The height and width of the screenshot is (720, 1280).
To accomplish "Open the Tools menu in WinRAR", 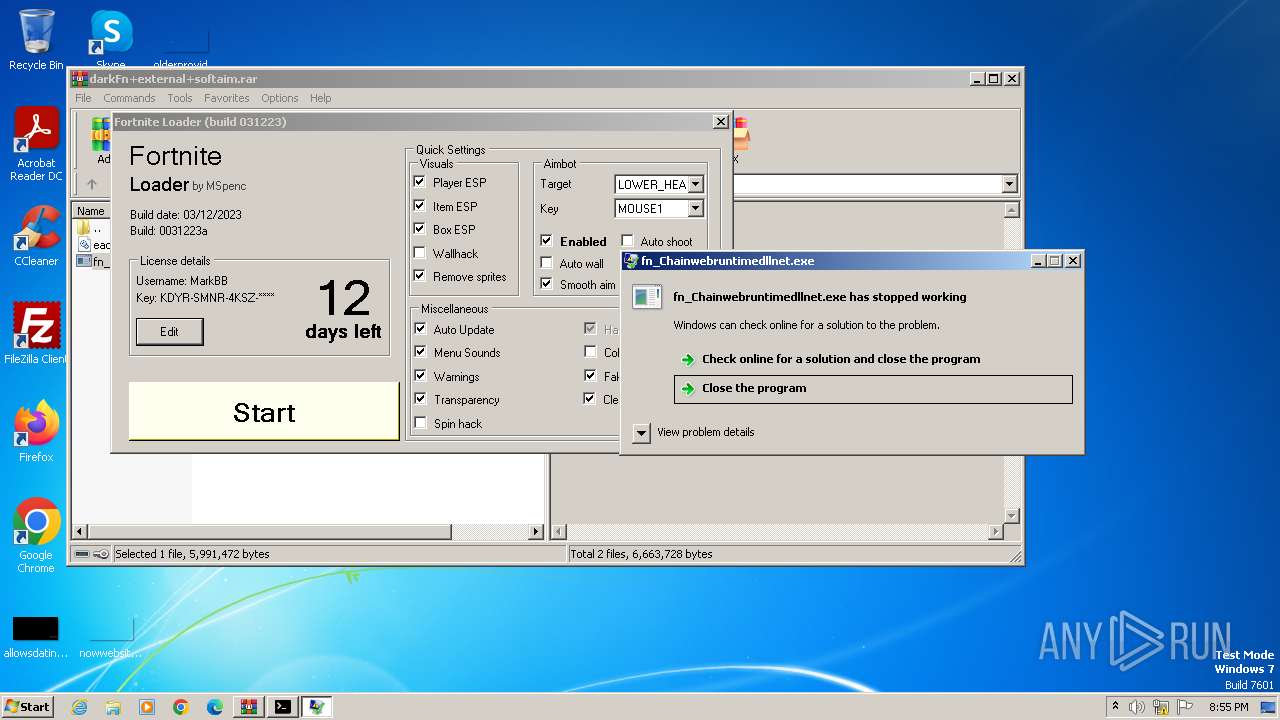I will (x=180, y=98).
